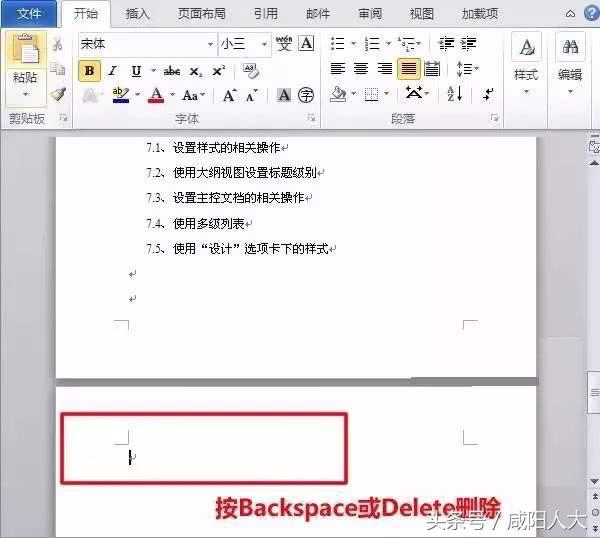Switch to the Mailings tab
600x538 pixels.
click(318, 14)
